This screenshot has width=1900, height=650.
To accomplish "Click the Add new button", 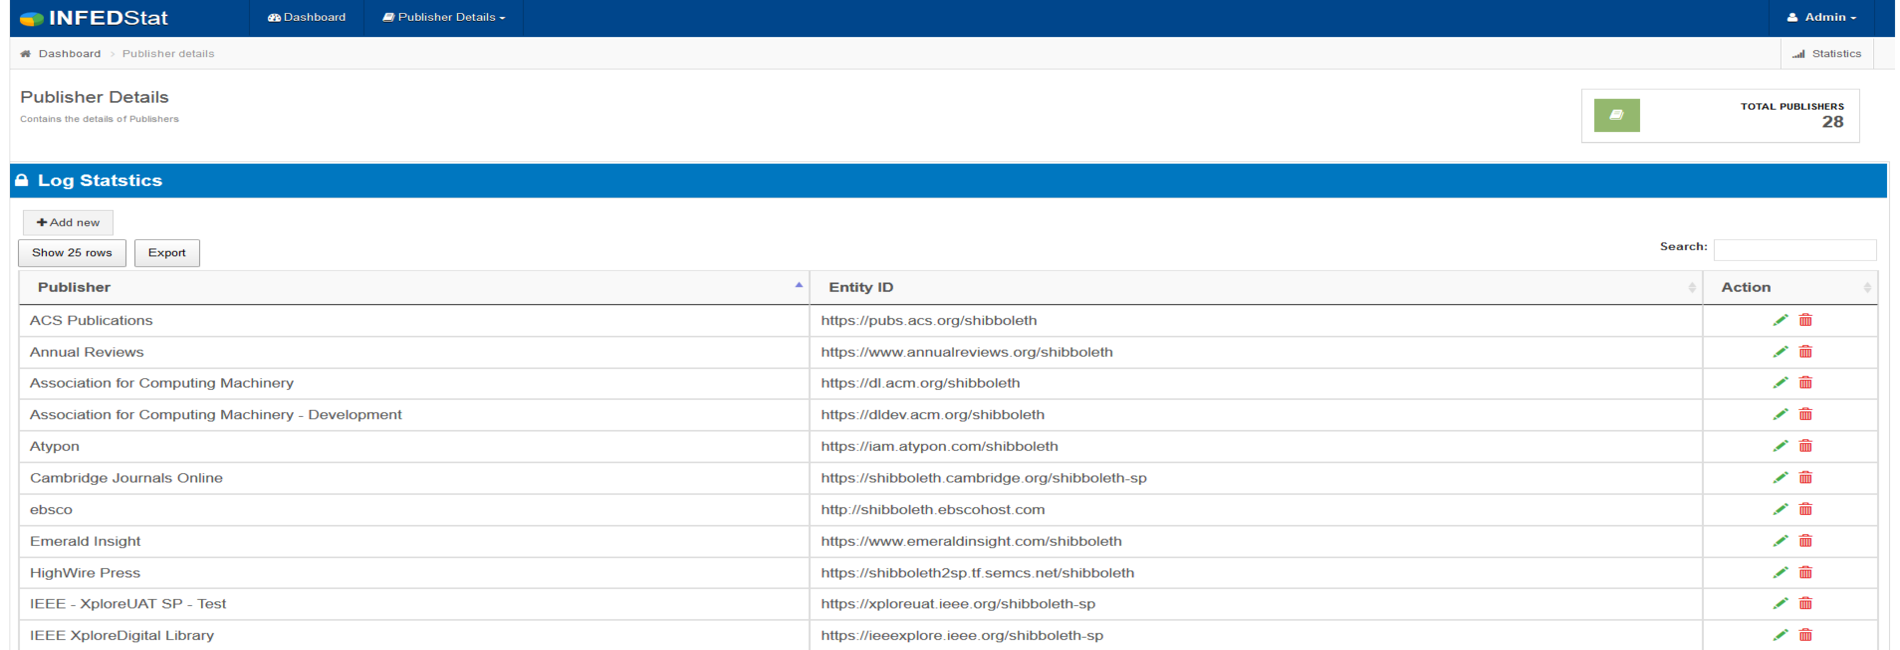I will point(68,222).
